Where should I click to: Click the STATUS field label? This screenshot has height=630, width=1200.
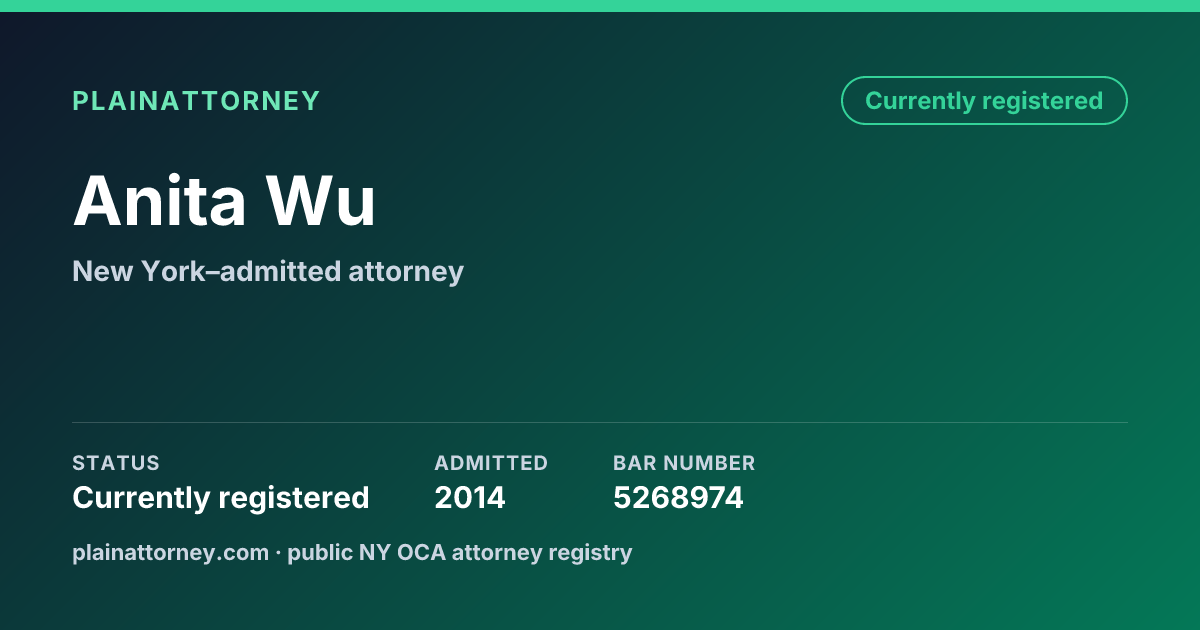[x=116, y=463]
